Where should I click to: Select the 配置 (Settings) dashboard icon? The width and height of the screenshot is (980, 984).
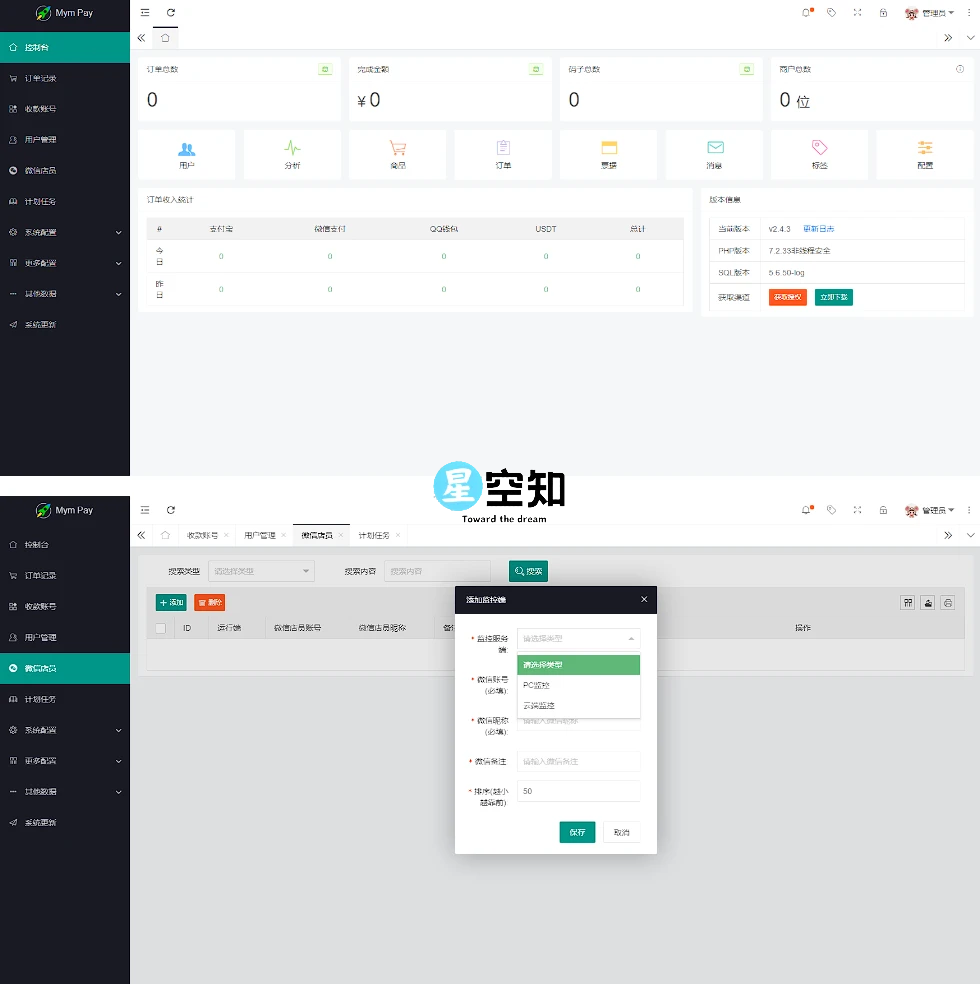click(925, 154)
